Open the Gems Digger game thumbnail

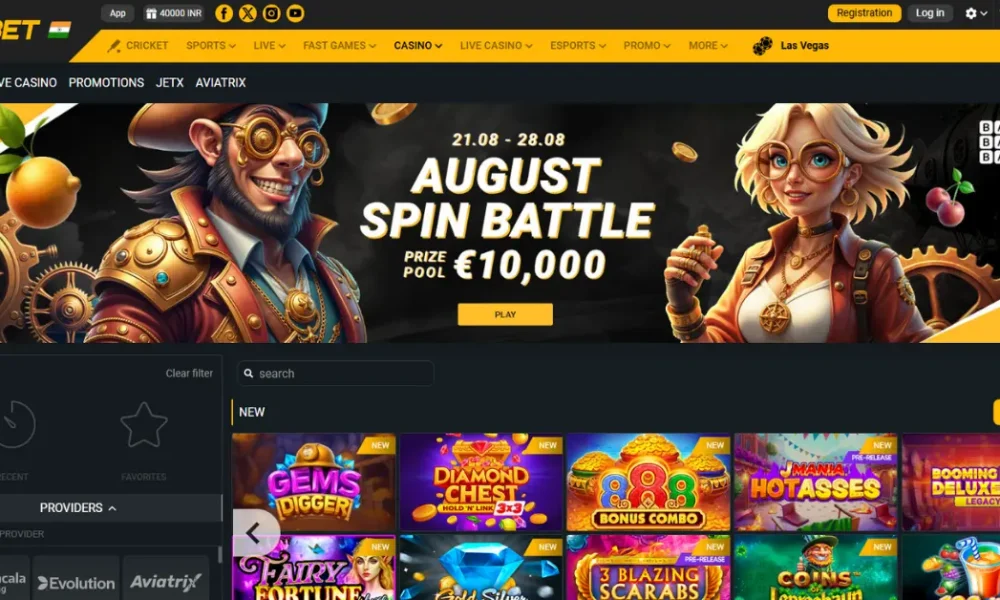[314, 482]
